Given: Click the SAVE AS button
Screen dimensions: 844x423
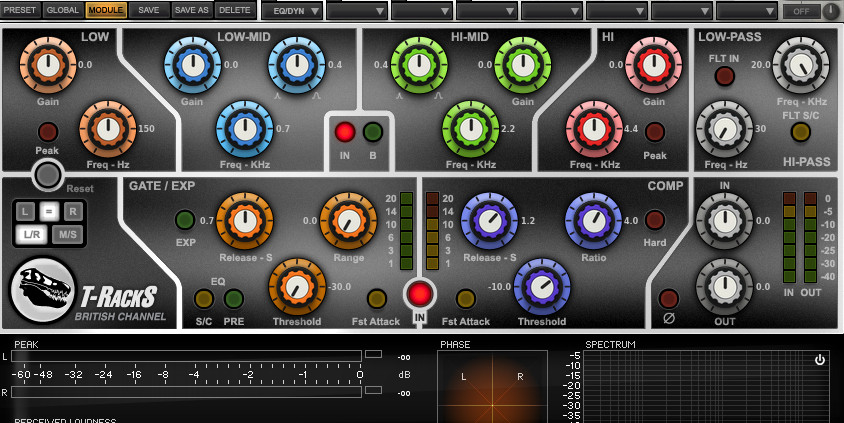Looking at the screenshot, I should [x=192, y=10].
